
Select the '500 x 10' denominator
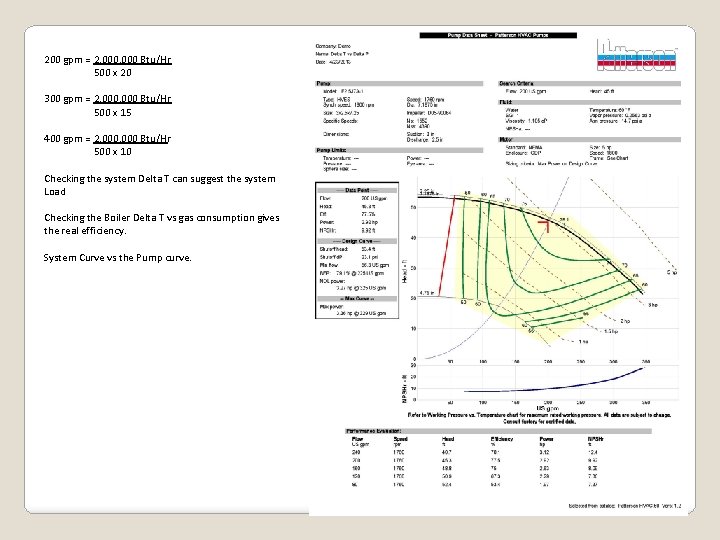(x=113, y=152)
